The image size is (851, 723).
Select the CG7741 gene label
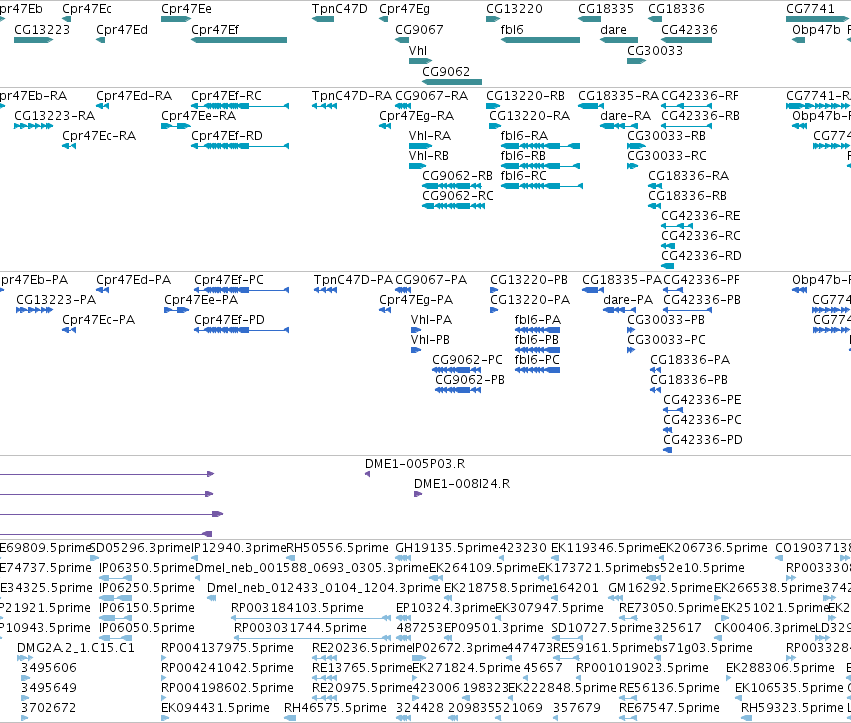[810, 9]
